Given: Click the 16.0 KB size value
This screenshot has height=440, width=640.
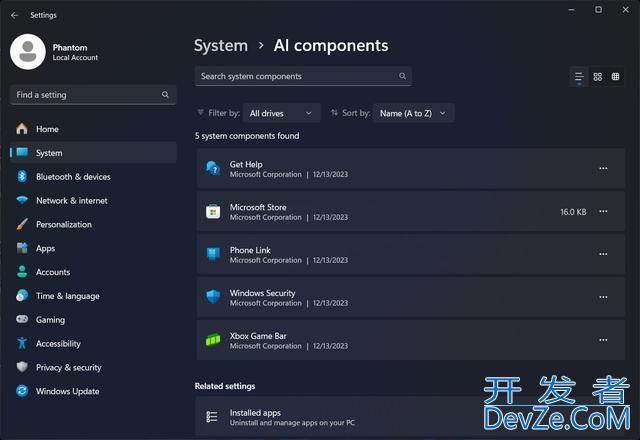Looking at the screenshot, I should point(573,212).
